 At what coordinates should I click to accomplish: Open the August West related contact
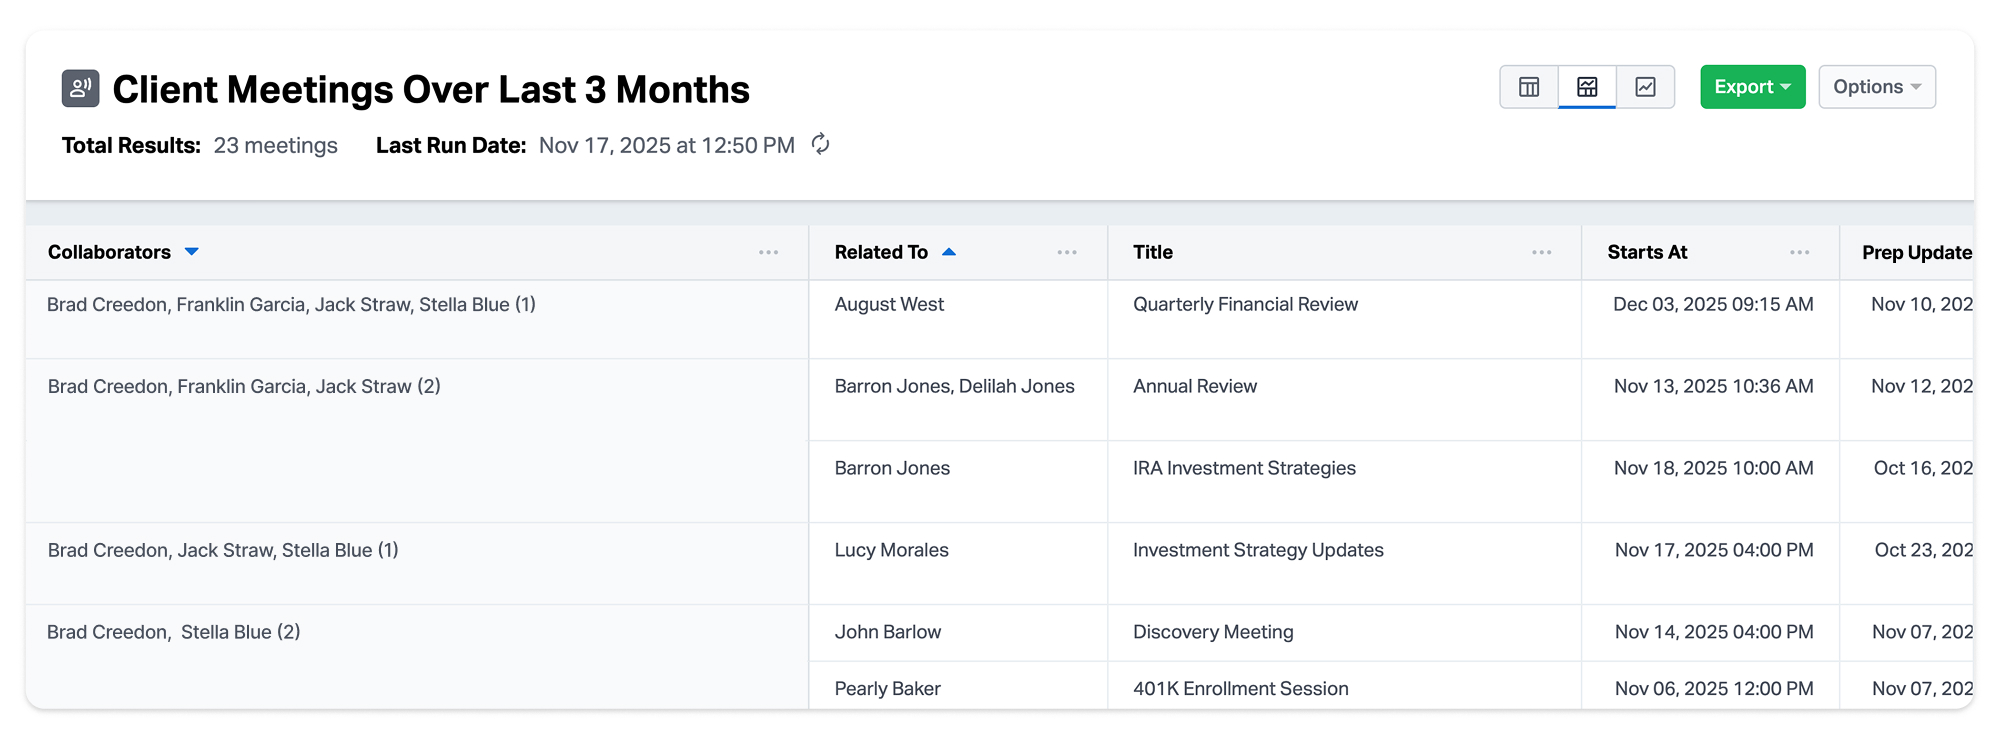pyautogui.click(x=889, y=305)
